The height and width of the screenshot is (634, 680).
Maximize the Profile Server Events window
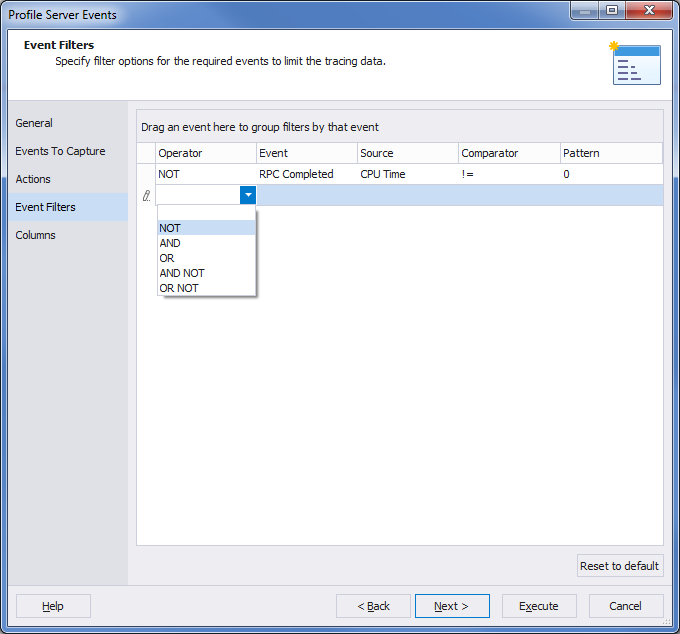point(612,10)
